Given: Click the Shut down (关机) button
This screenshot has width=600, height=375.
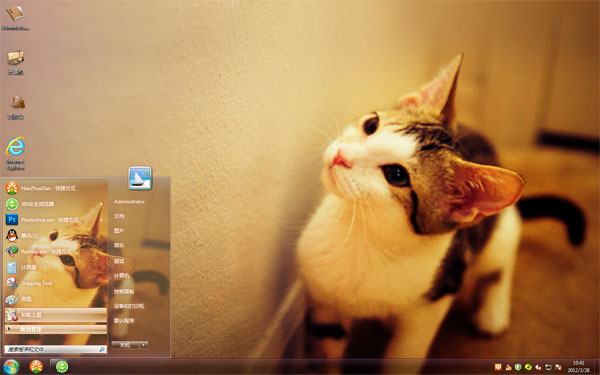Looking at the screenshot, I should (x=125, y=345).
